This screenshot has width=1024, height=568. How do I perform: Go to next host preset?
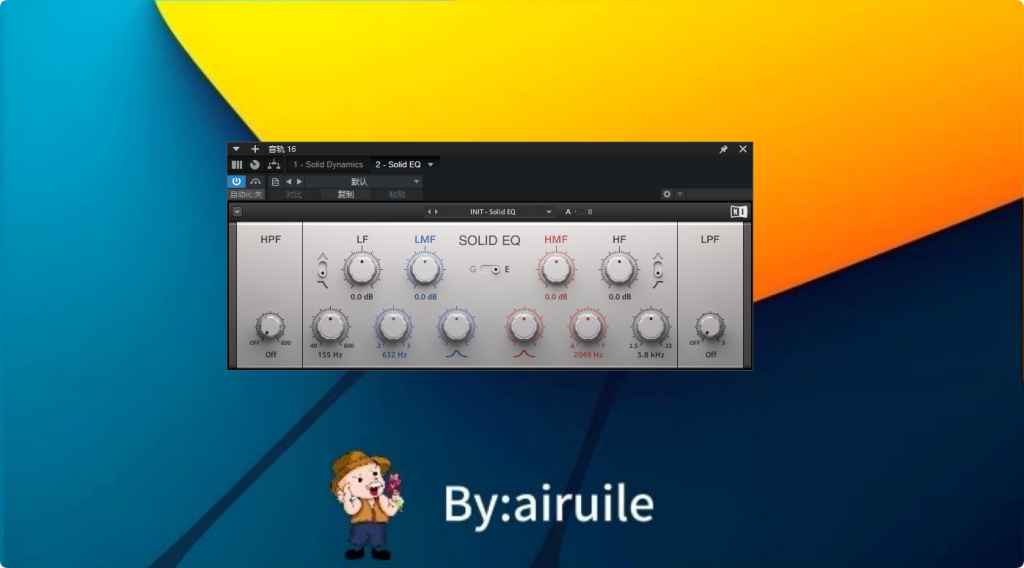[300, 181]
